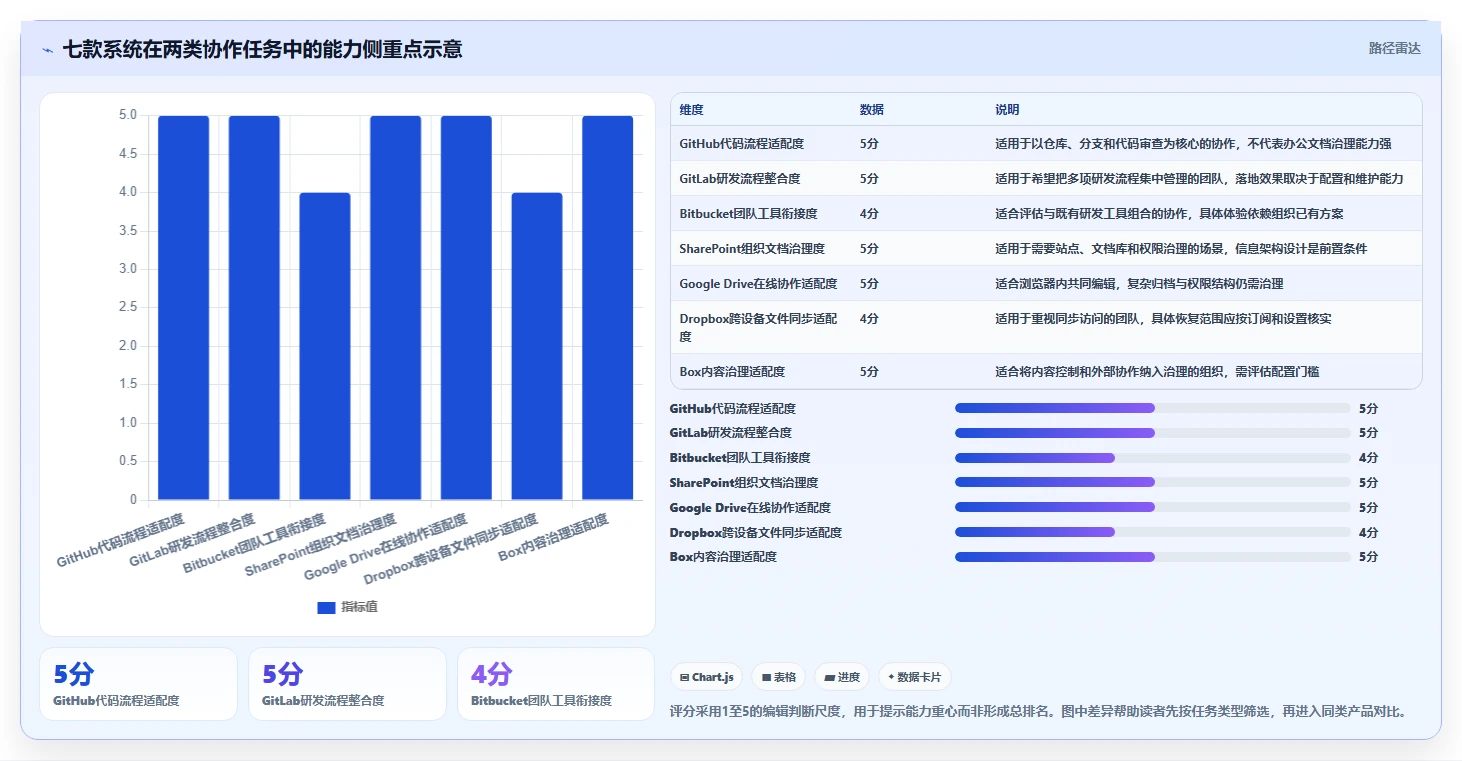Click the 4分 score in Dropbox table row
Screen dimensions: 1462x761
coord(869,319)
